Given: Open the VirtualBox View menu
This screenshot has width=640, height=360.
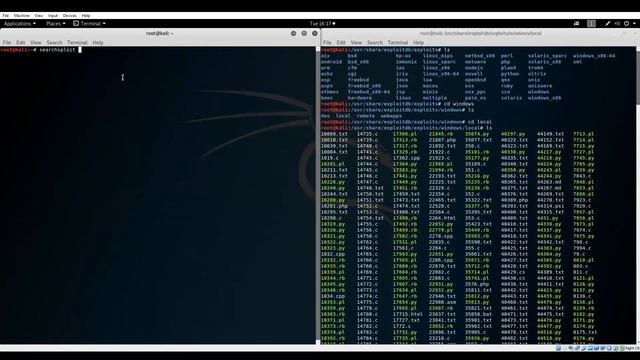Looking at the screenshot, I should tap(39, 16).
